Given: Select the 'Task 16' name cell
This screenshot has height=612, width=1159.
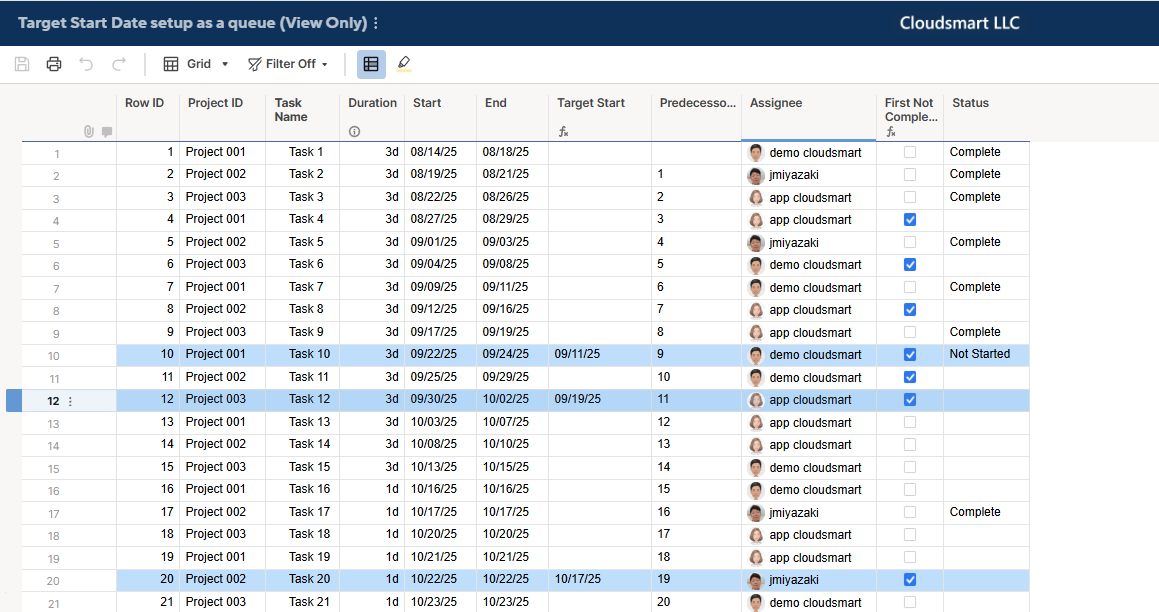Looking at the screenshot, I should (x=302, y=489).
